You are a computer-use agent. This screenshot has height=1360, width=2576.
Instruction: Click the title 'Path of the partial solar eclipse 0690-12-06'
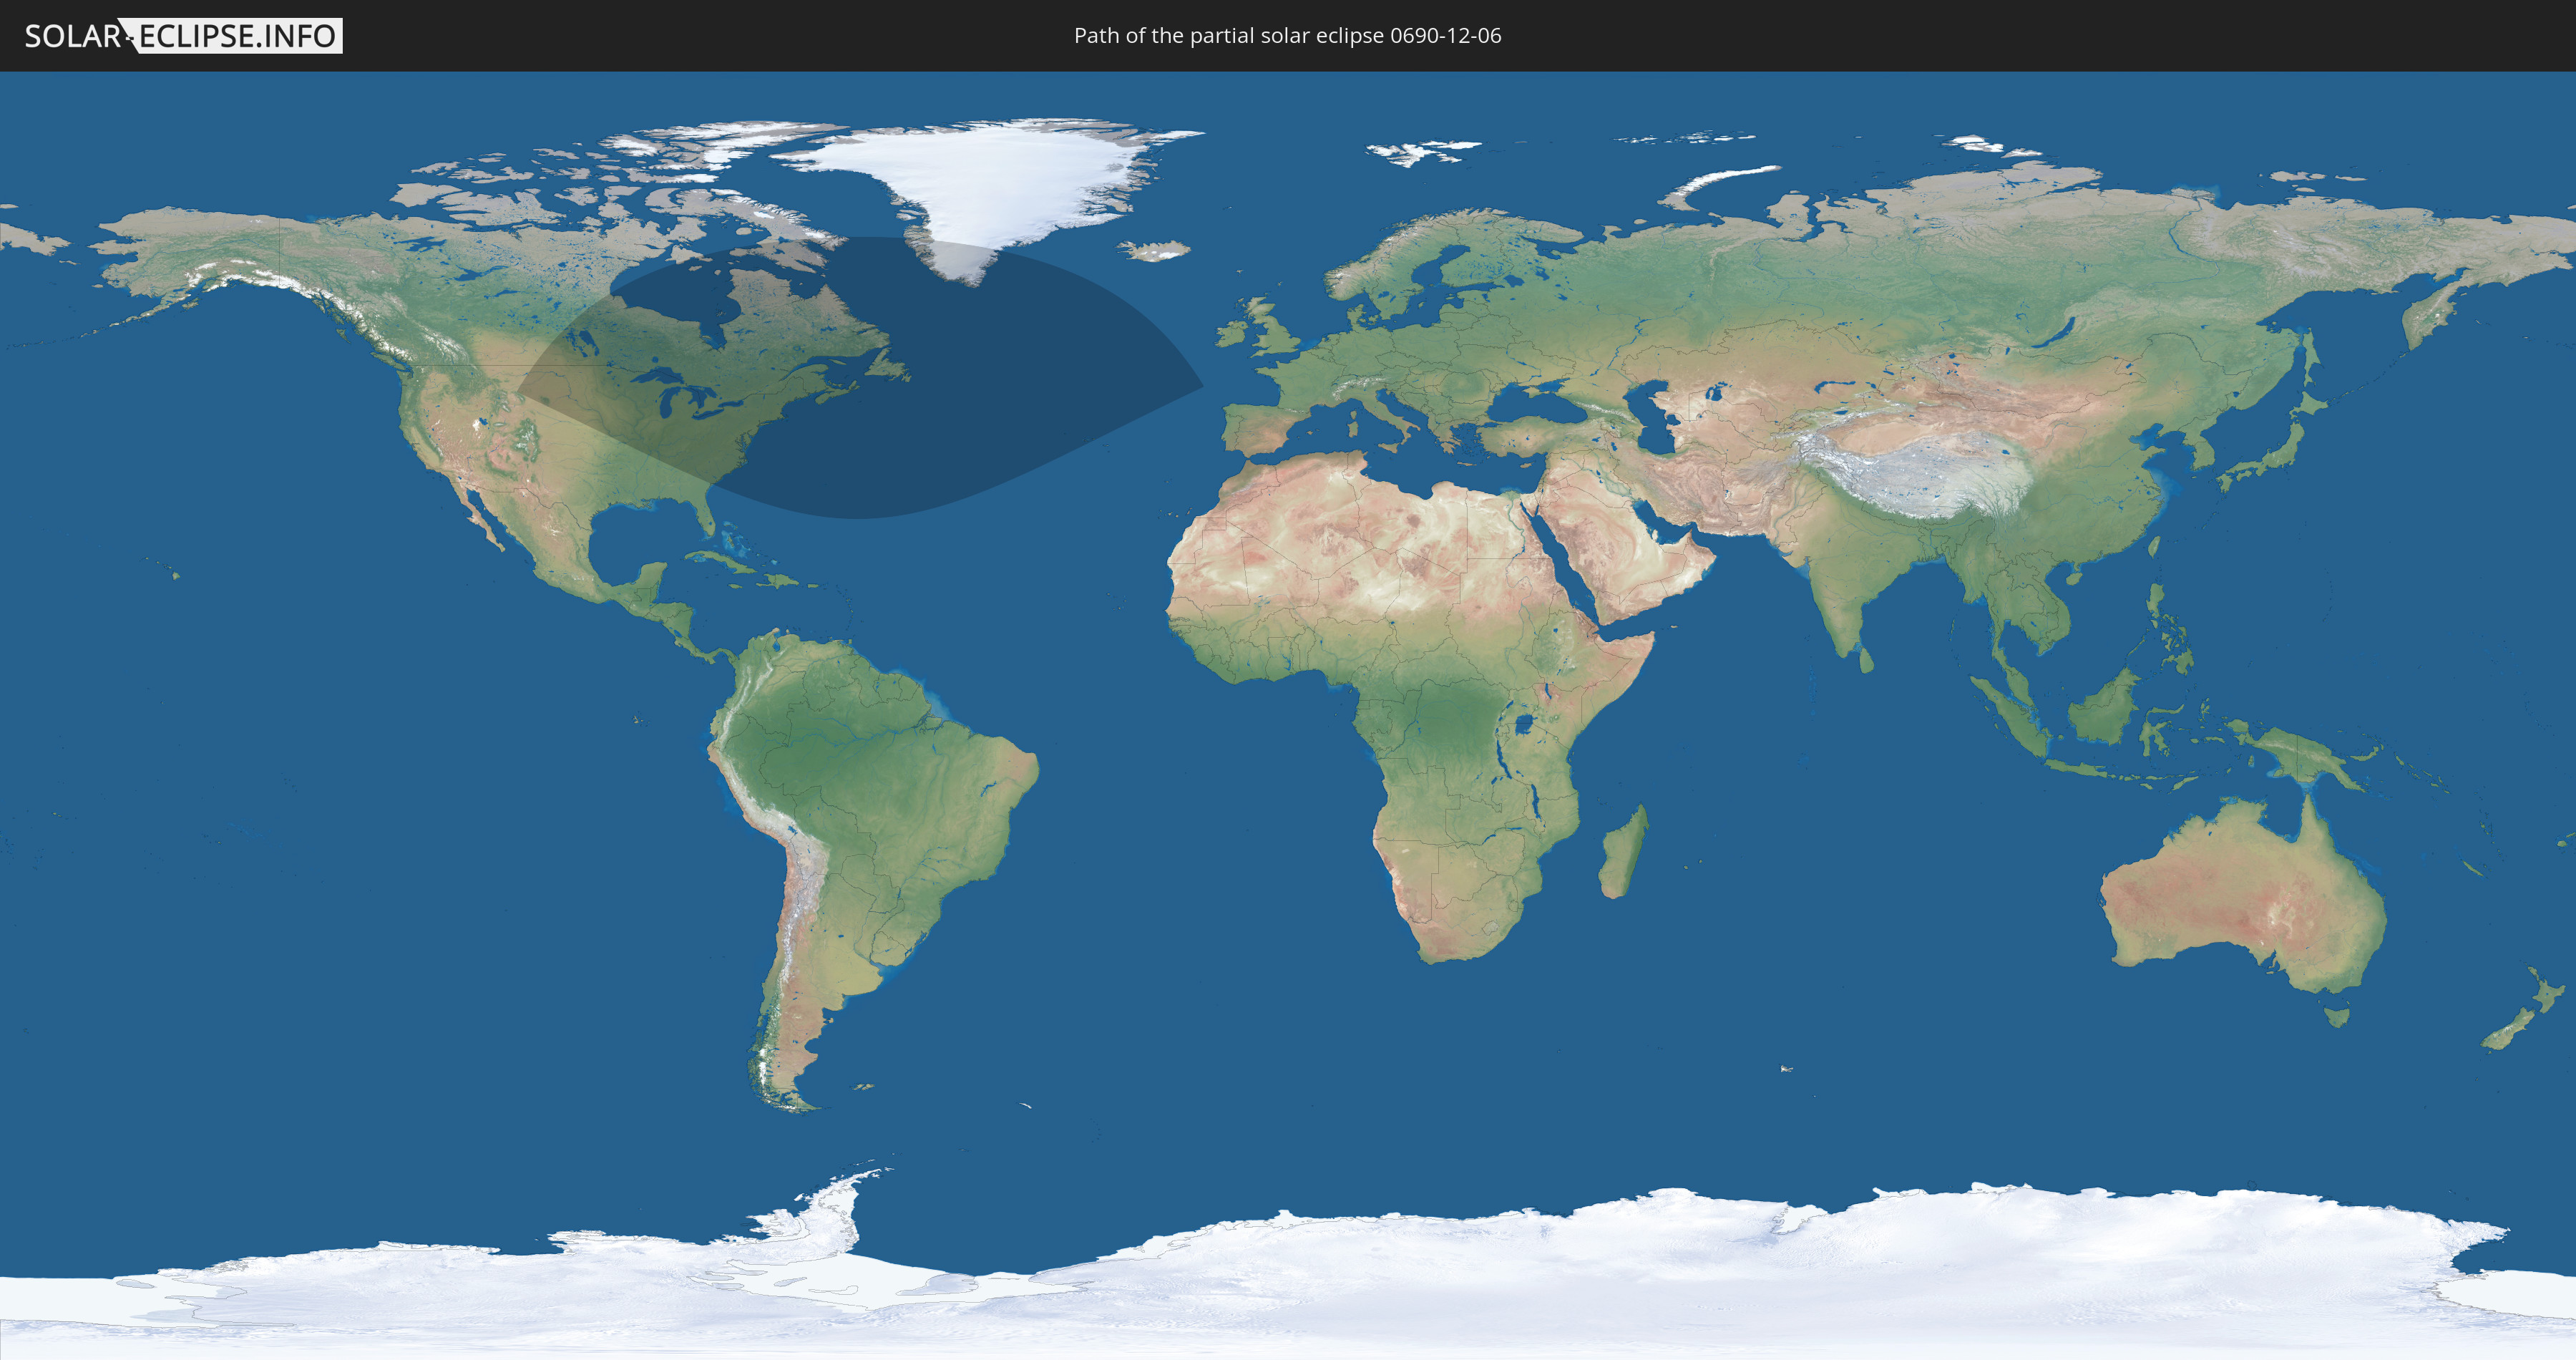pyautogui.click(x=1287, y=36)
